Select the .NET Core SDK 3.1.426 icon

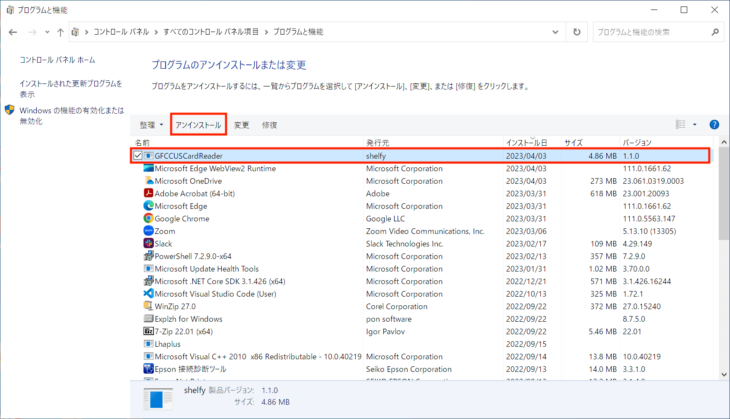pyautogui.click(x=149, y=281)
